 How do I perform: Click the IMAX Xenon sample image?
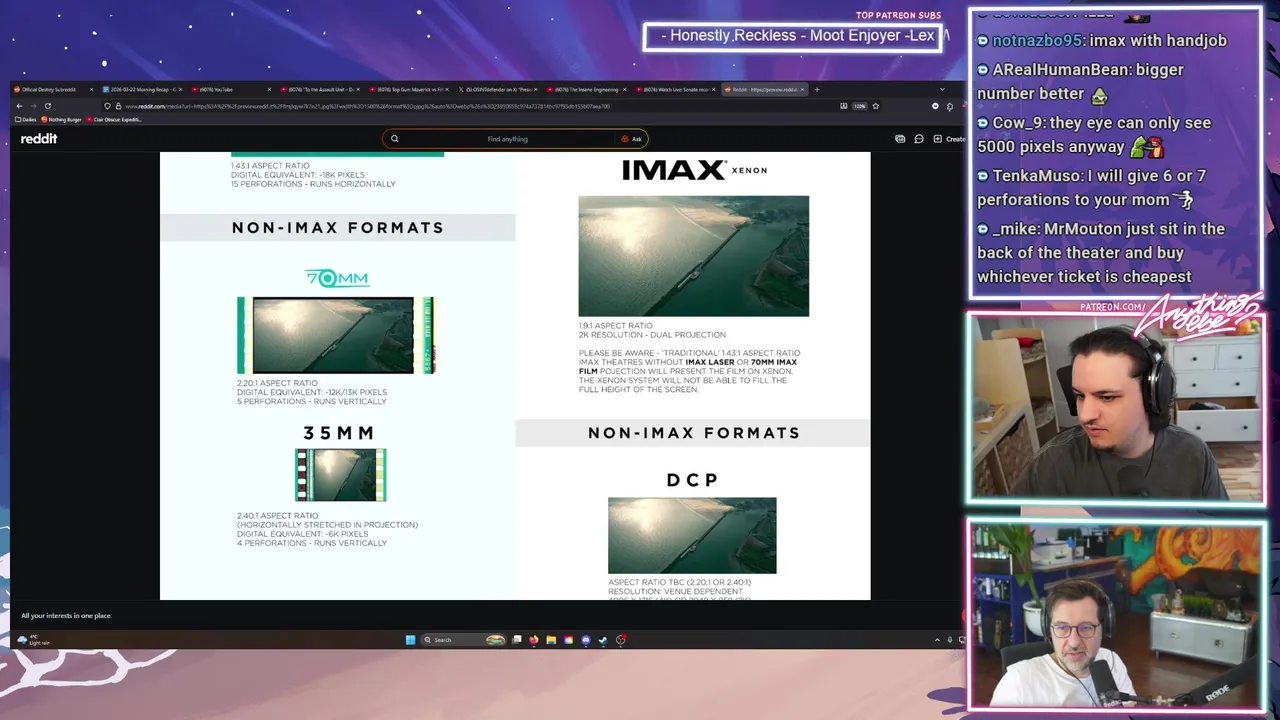coord(693,256)
